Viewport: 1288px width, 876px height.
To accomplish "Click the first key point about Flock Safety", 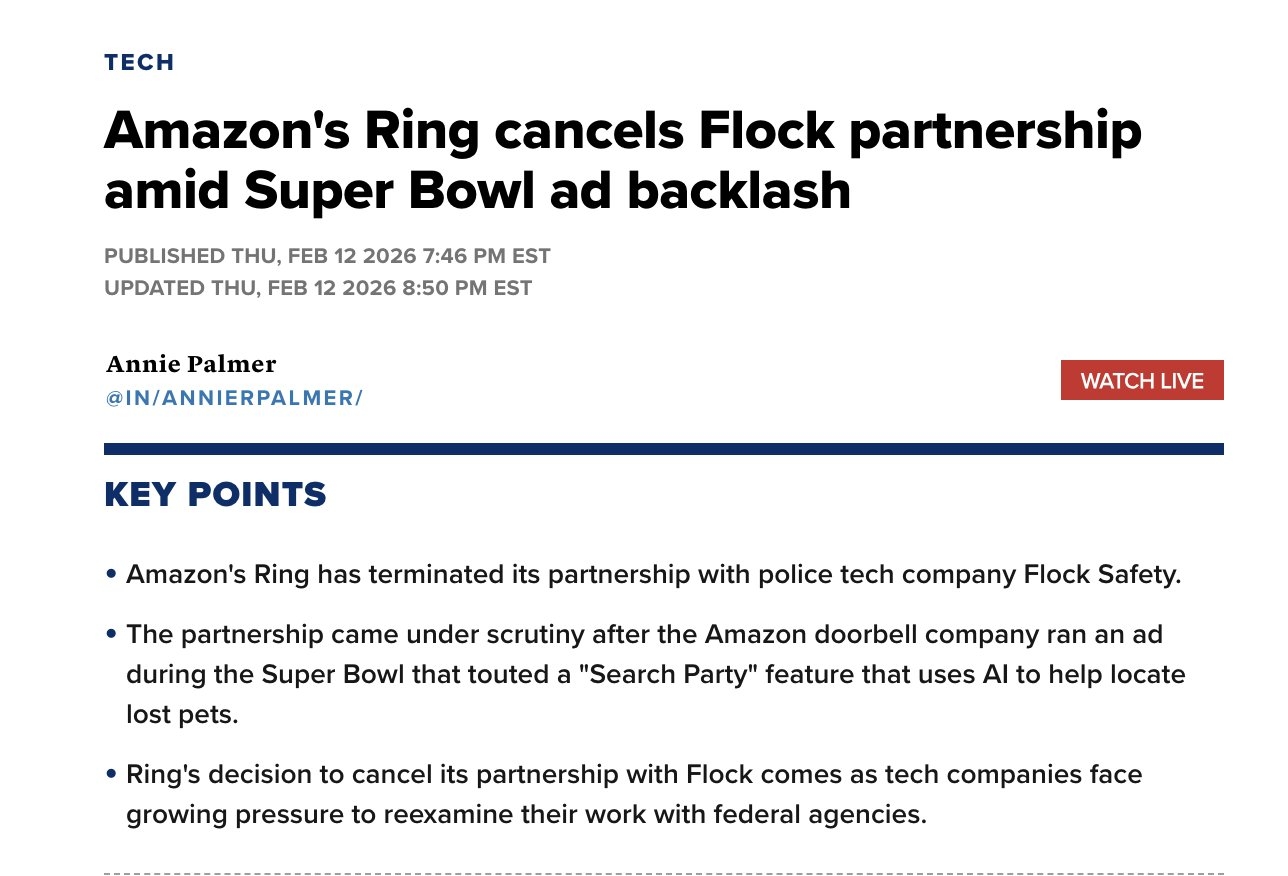I will coord(654,575).
